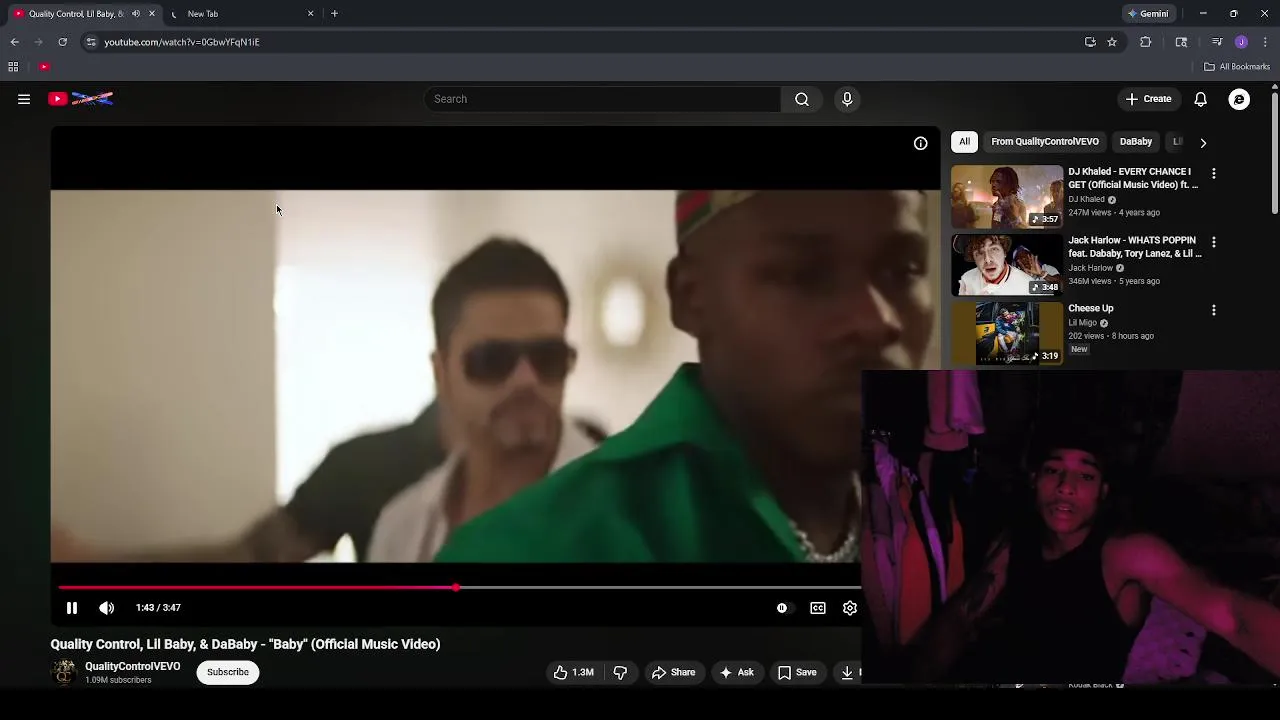Like the video with 1.3M thumbs up
Viewport: 1280px width, 720px height.
pyautogui.click(x=574, y=672)
